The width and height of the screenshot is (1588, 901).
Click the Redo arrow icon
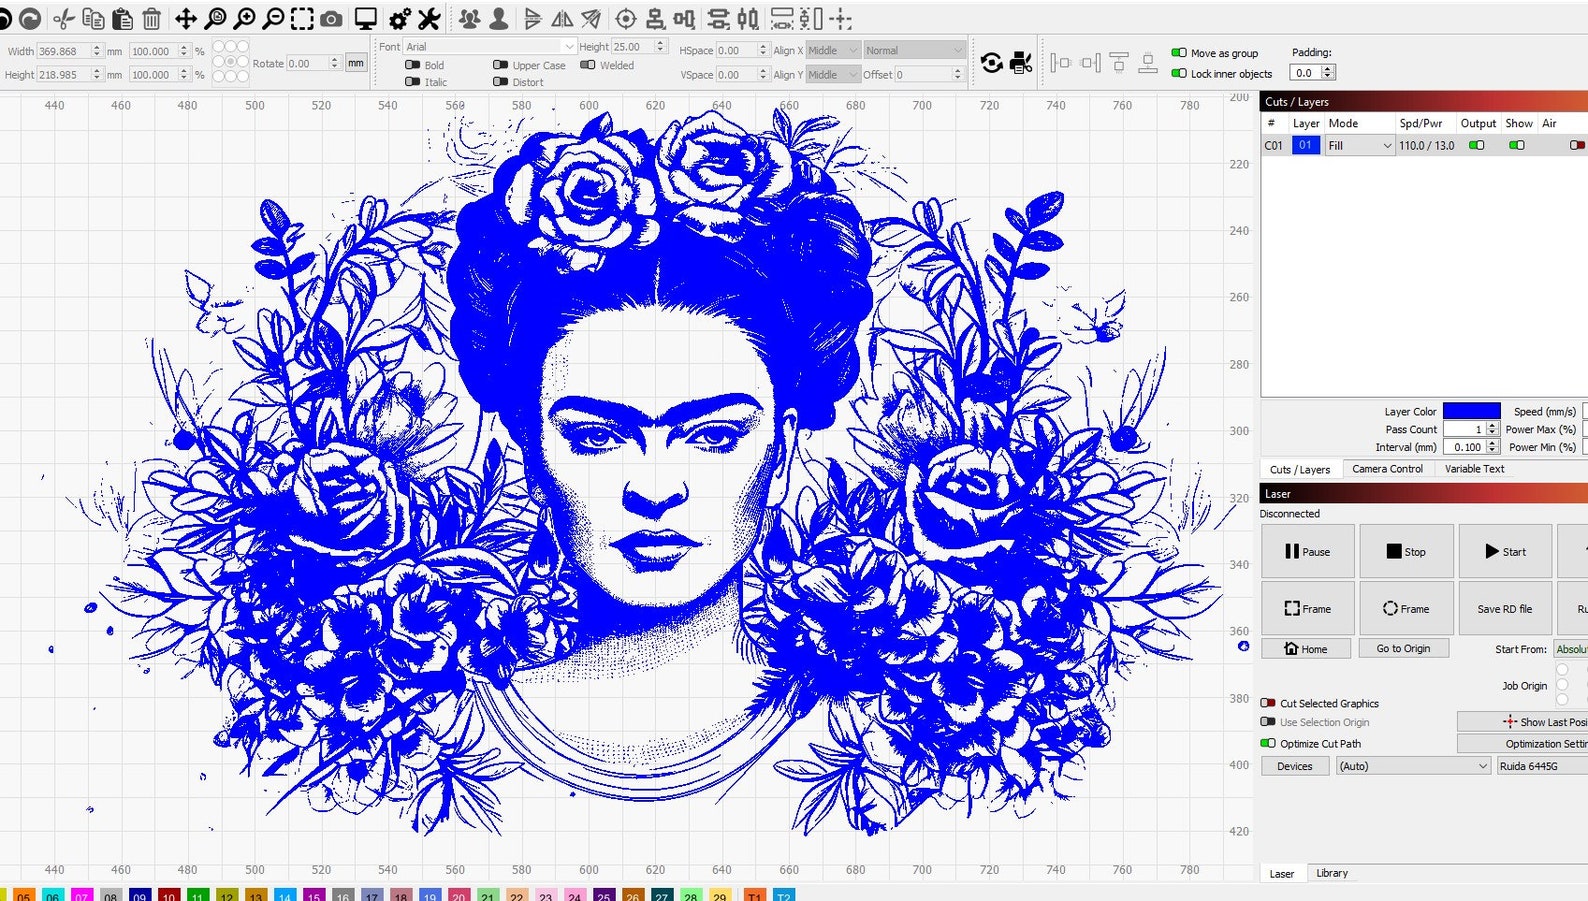[30, 18]
